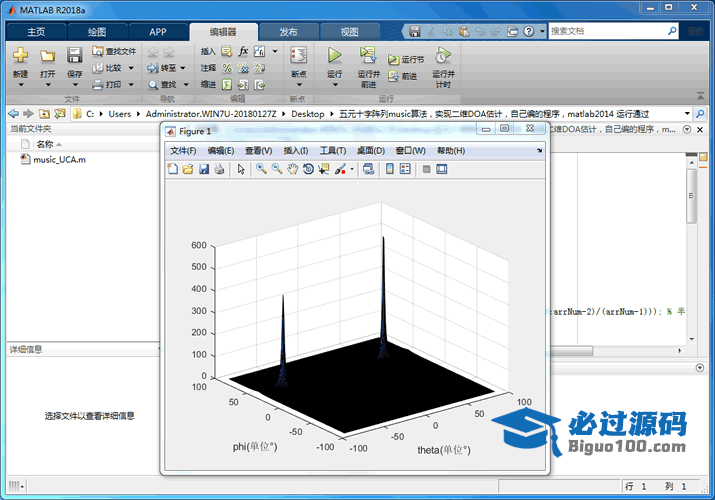Expand the Compare (比较) dropdown arrow
This screenshot has height=500, width=715.
pos(131,68)
